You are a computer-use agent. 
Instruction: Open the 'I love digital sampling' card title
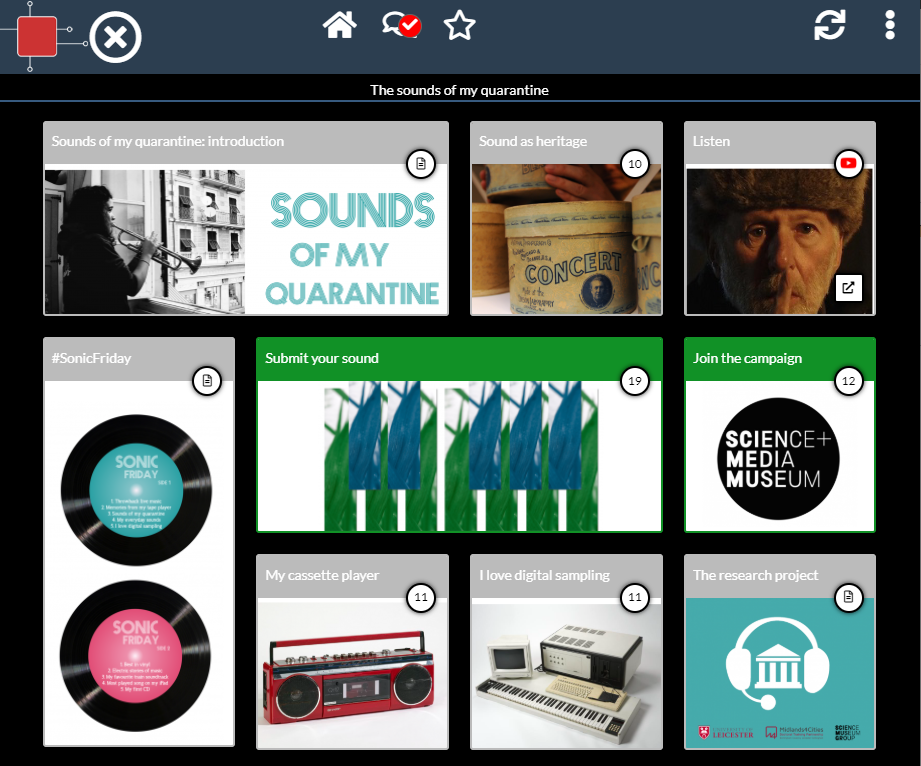click(x=544, y=575)
